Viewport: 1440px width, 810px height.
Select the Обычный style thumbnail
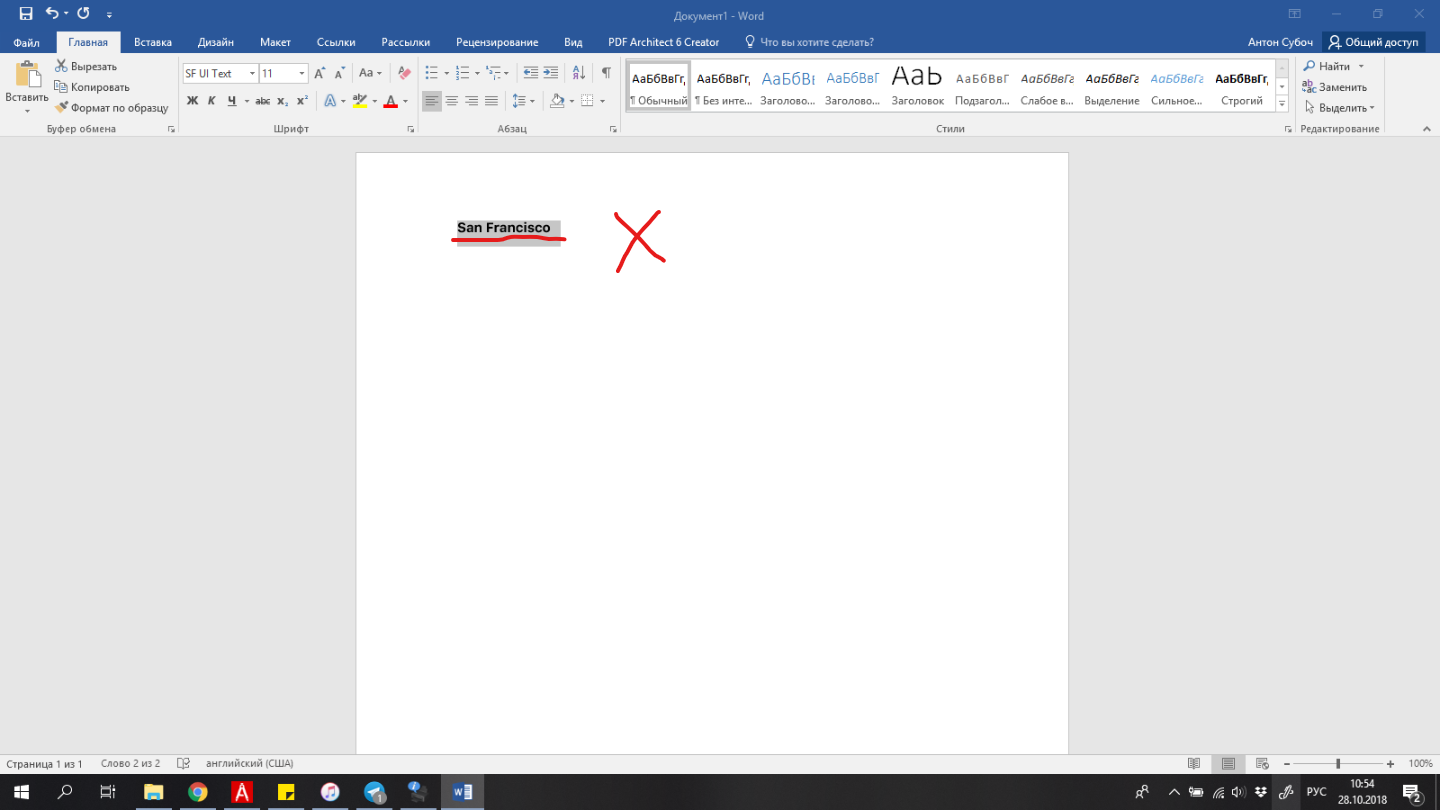[x=659, y=86]
